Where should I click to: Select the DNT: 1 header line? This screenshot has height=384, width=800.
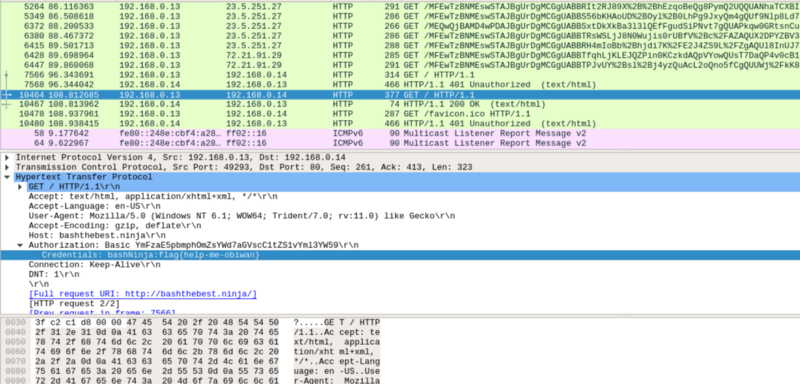tap(400, 274)
